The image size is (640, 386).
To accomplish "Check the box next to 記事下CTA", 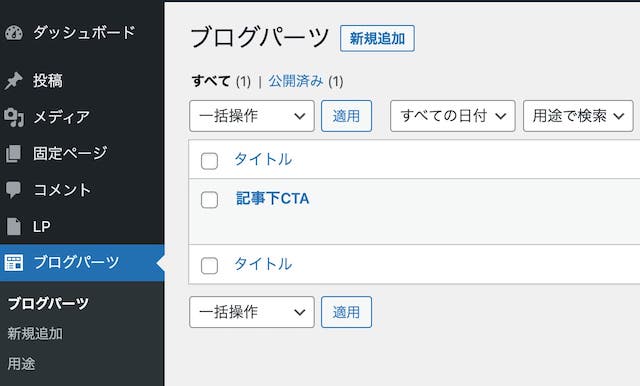I will [209, 200].
